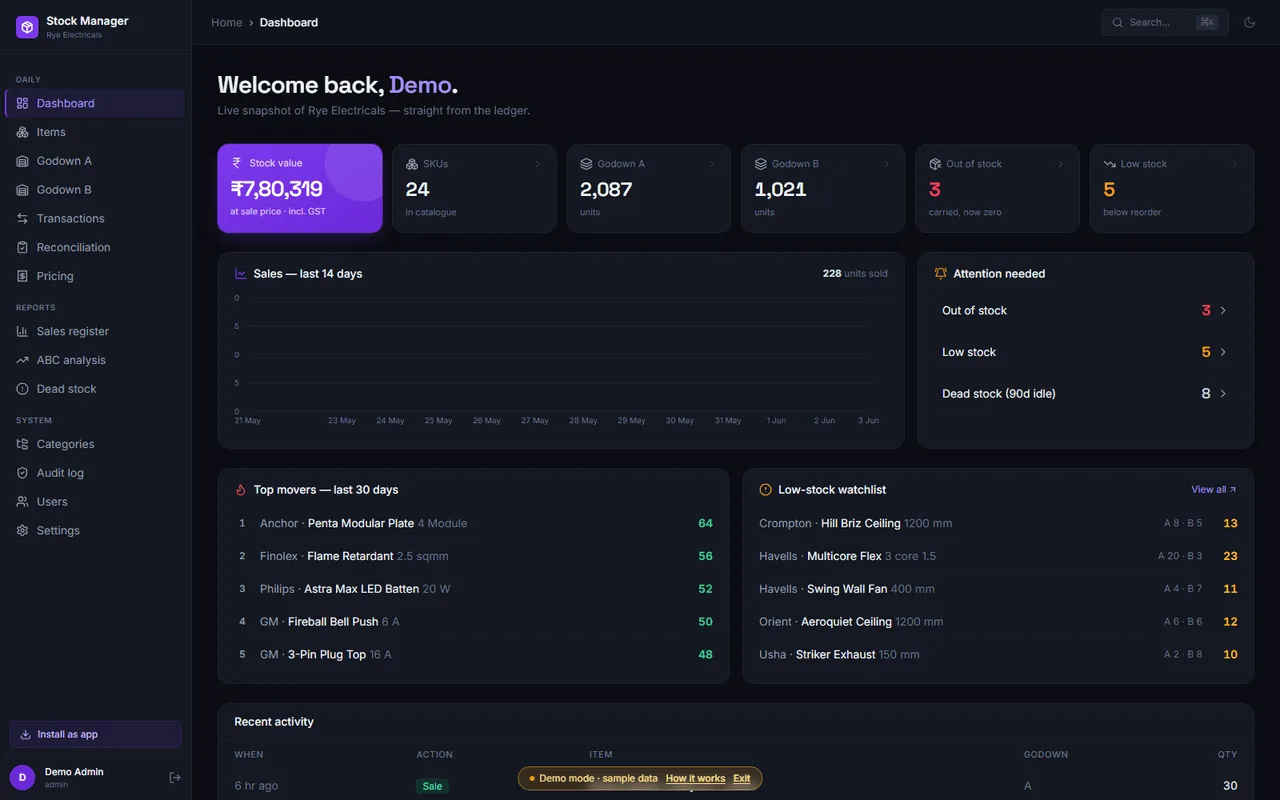1280x800 pixels.
Task: Click the trending-down icon on Low stock card
Action: [1109, 164]
